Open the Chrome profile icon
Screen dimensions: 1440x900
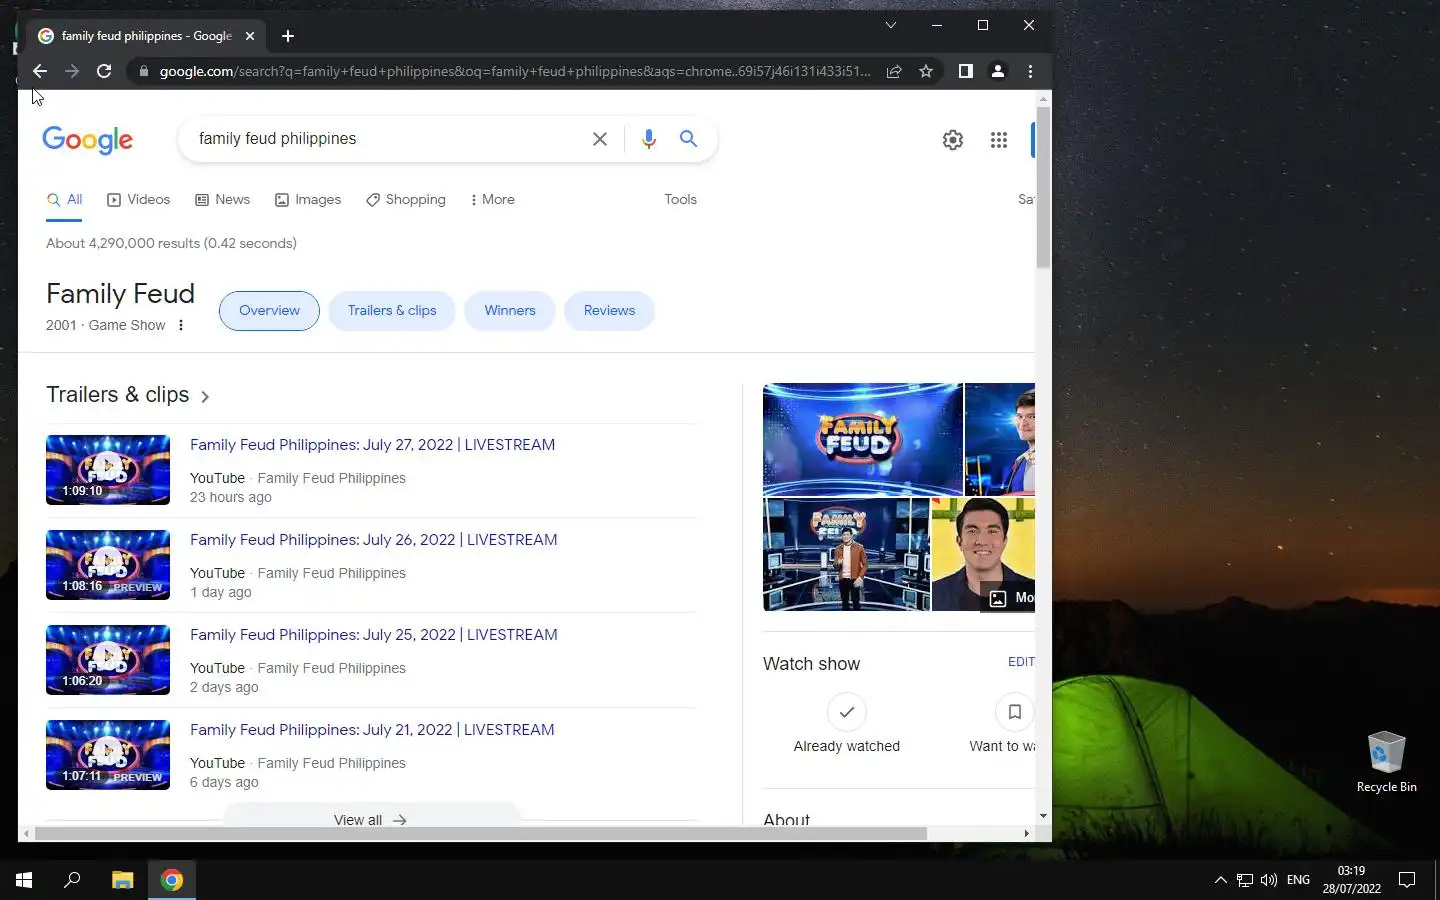[998, 71]
